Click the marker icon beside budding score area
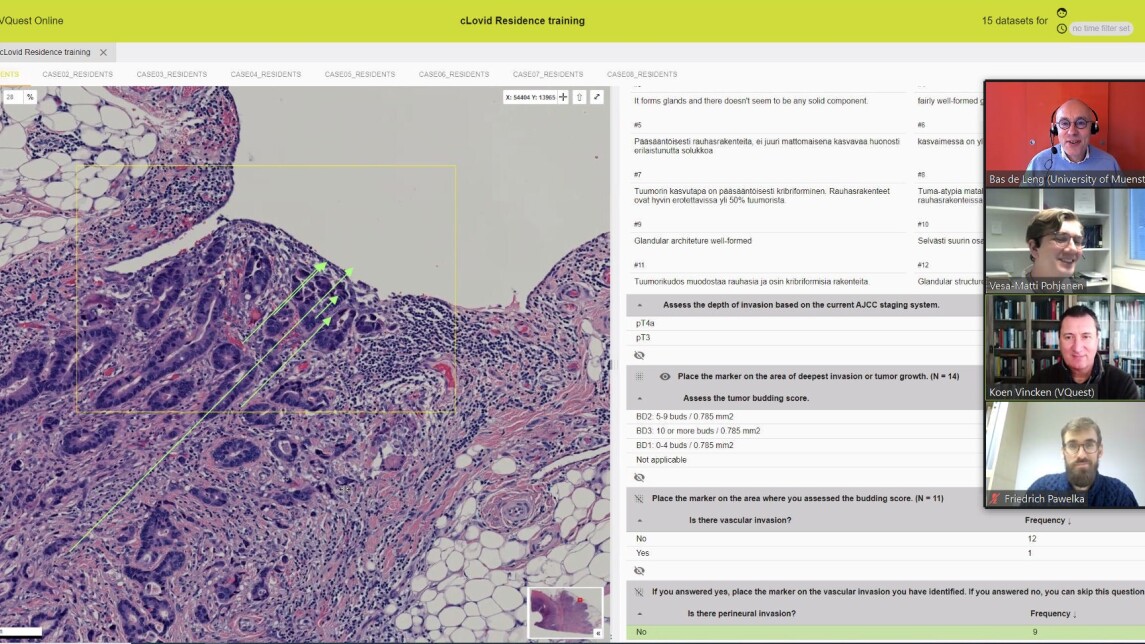The width and height of the screenshot is (1145, 644). tap(639, 498)
